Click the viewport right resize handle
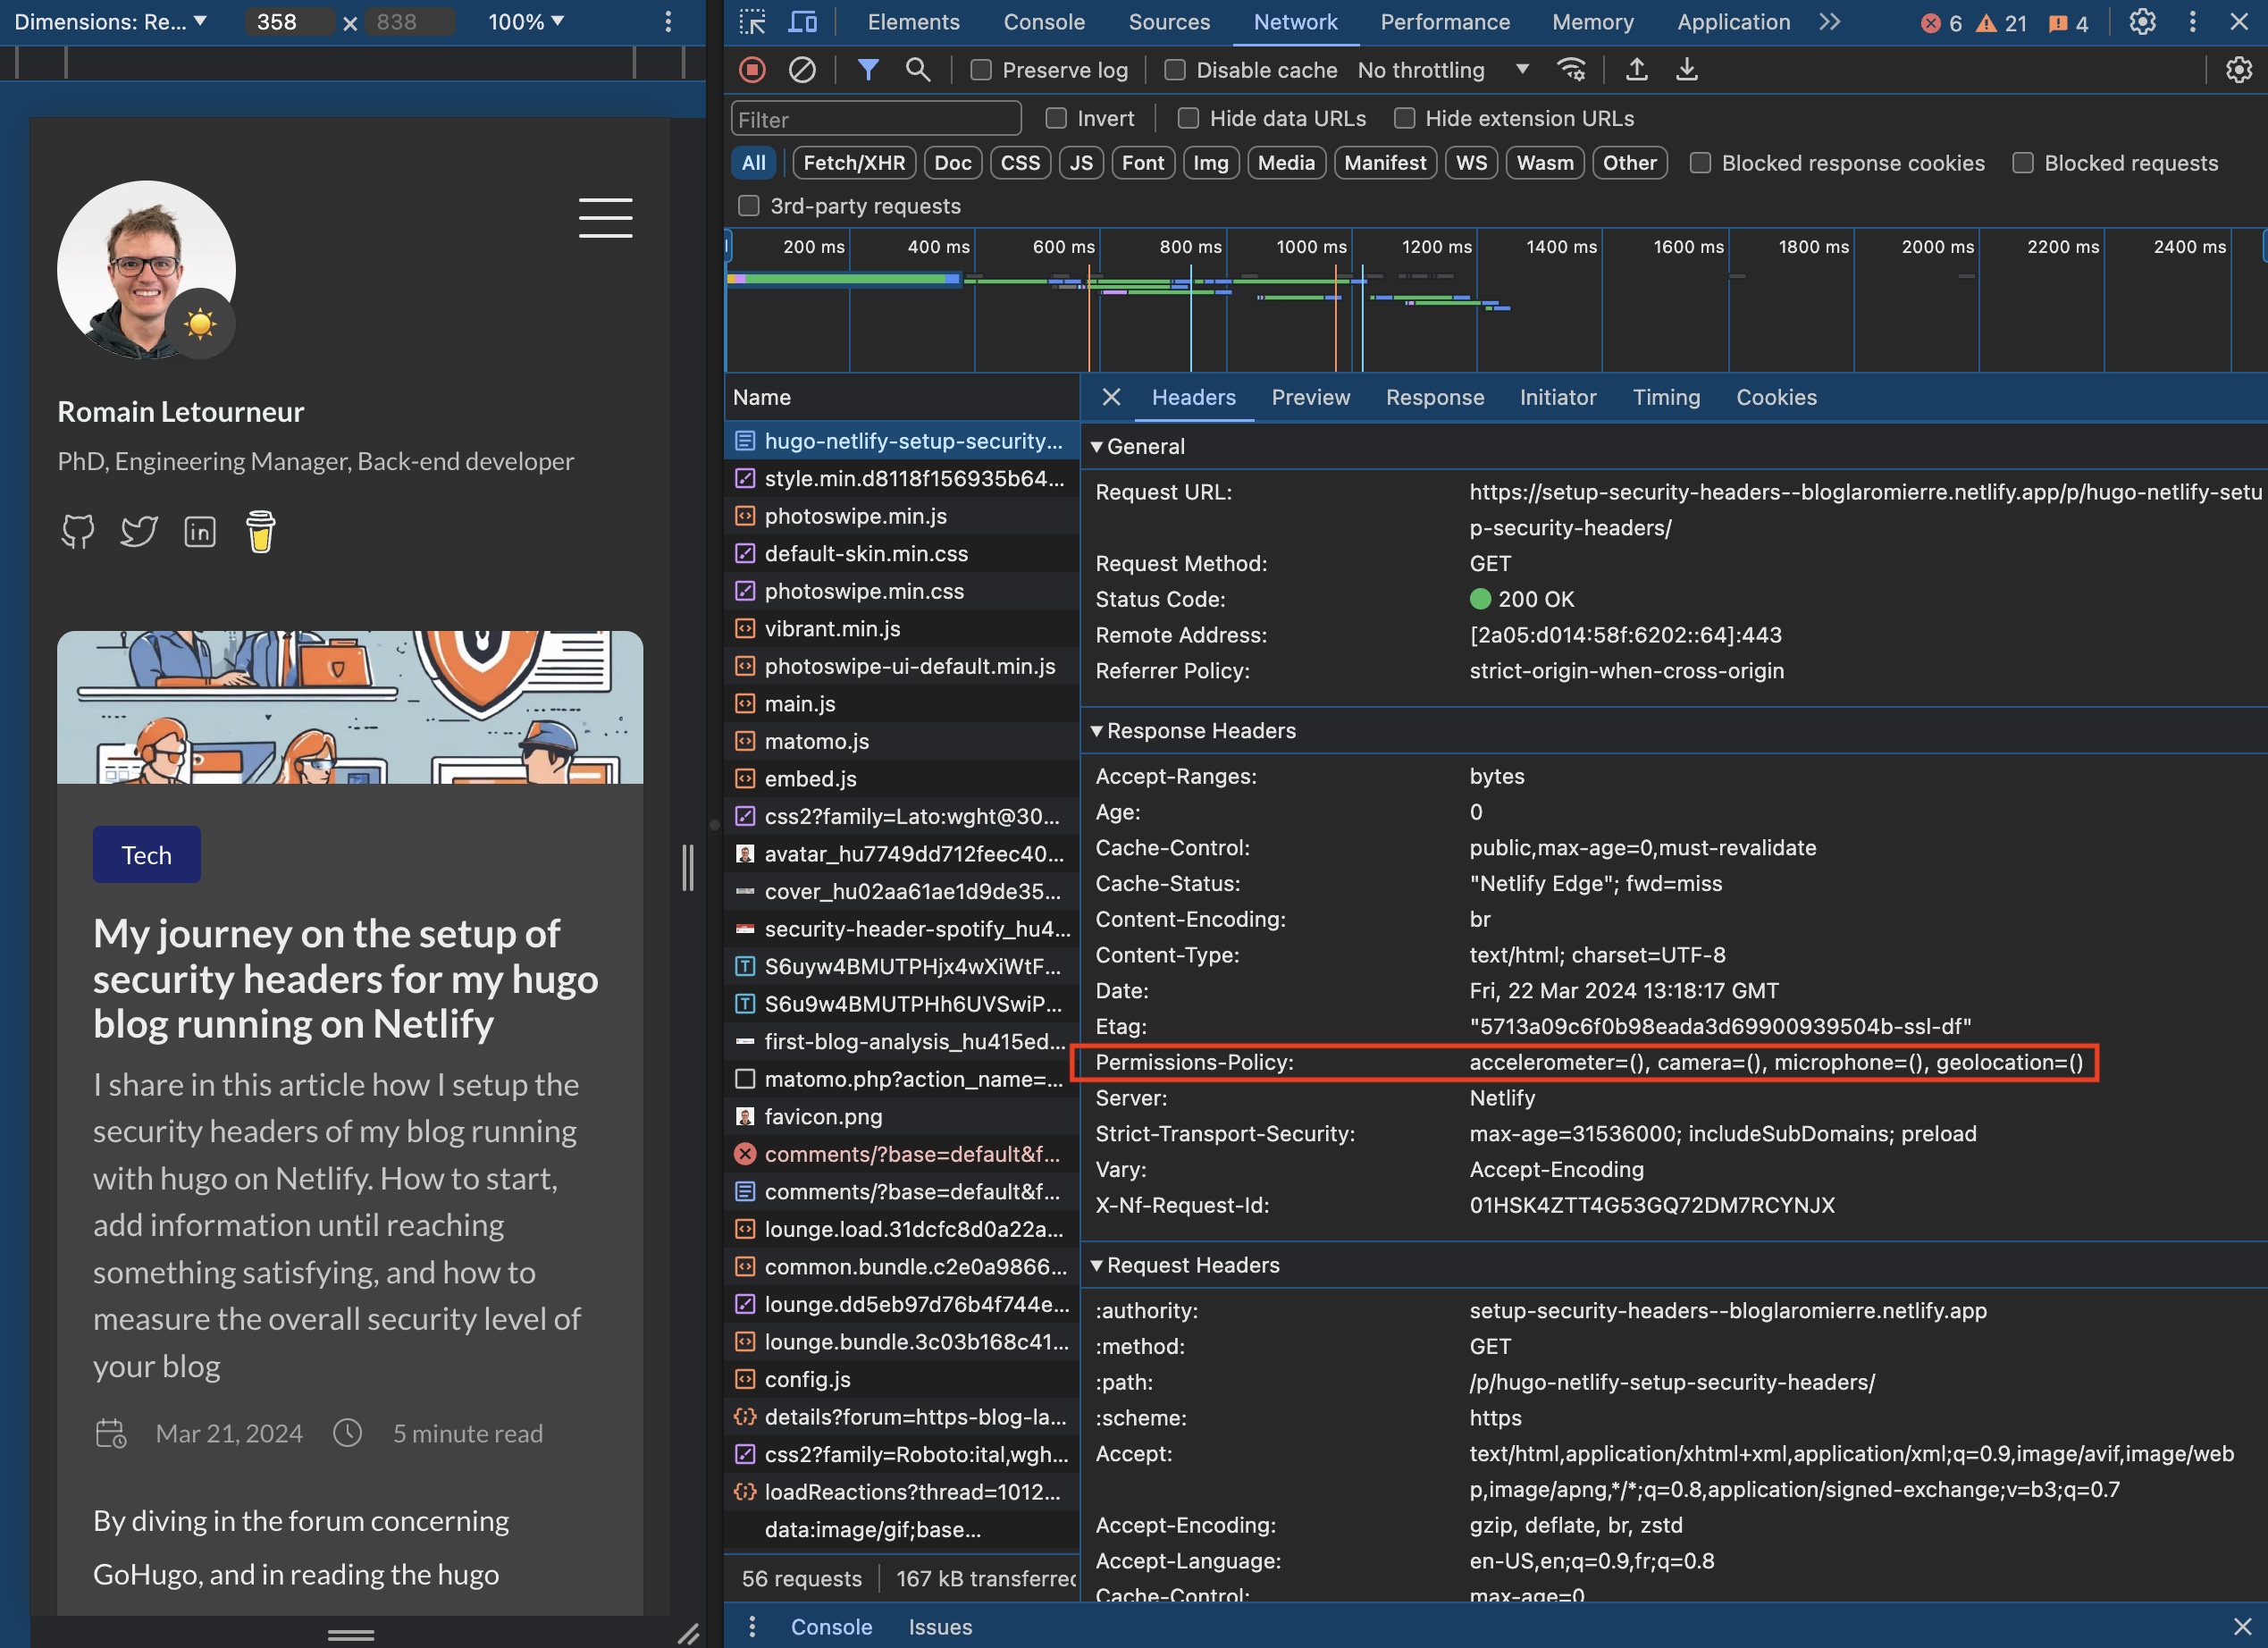Screen dimensions: 2268x1648 click(688, 867)
